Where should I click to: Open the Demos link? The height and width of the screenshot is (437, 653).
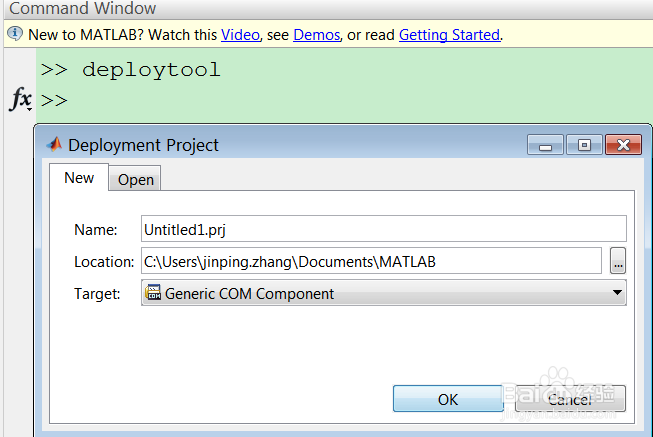pos(317,35)
